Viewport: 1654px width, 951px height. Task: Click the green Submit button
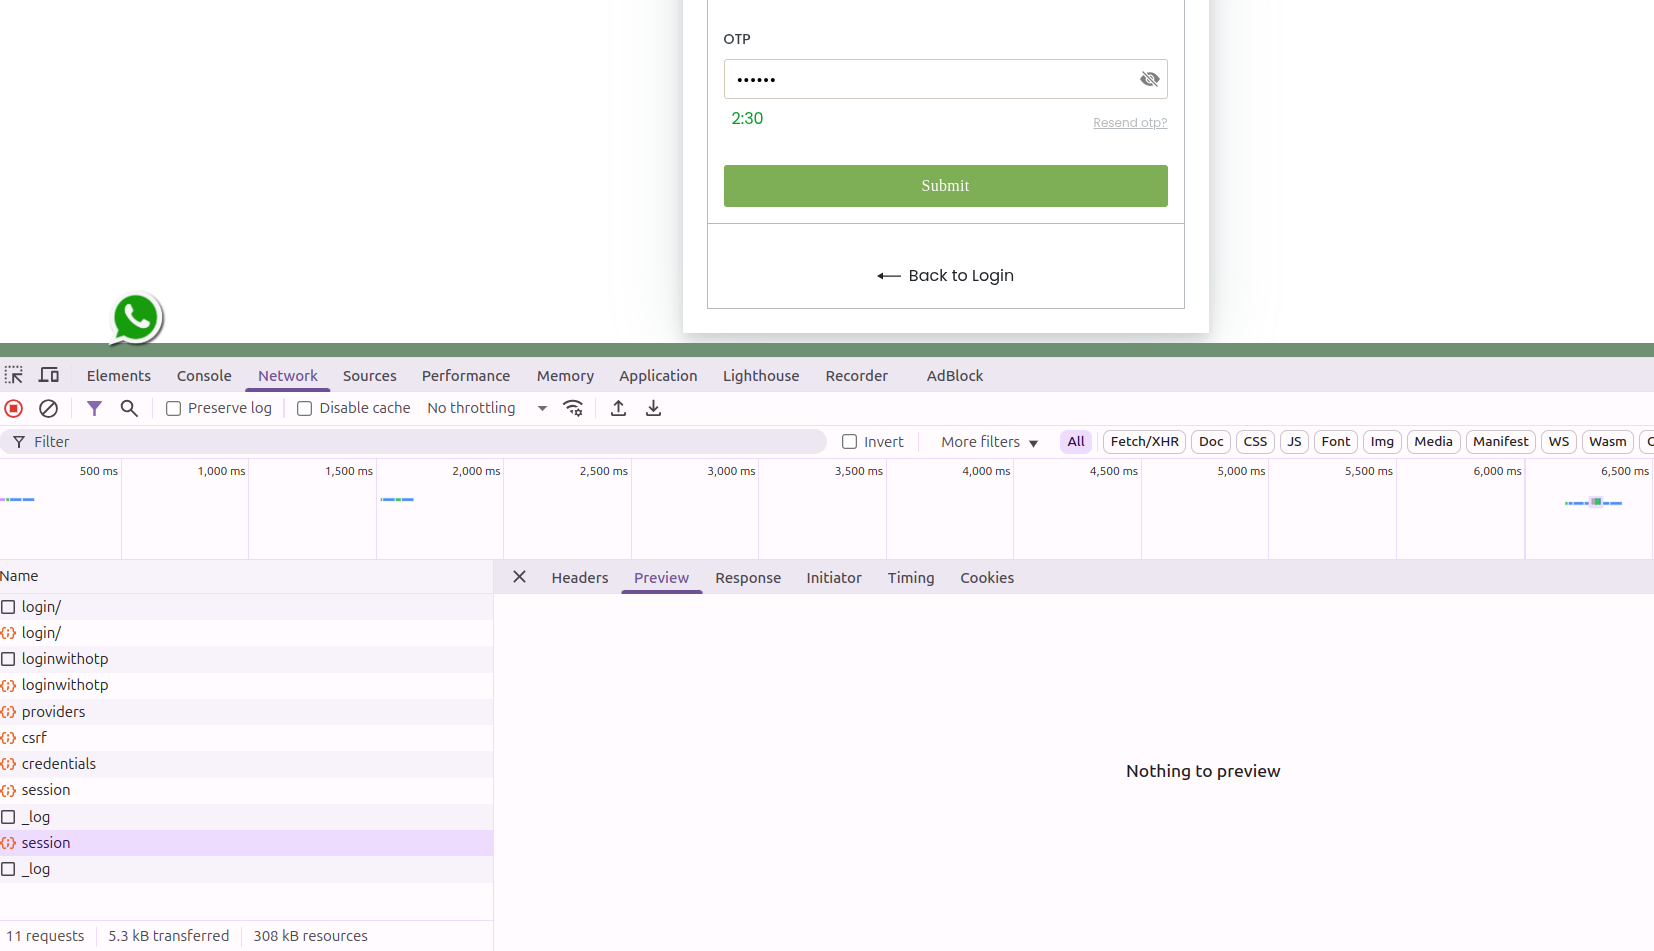(x=945, y=186)
